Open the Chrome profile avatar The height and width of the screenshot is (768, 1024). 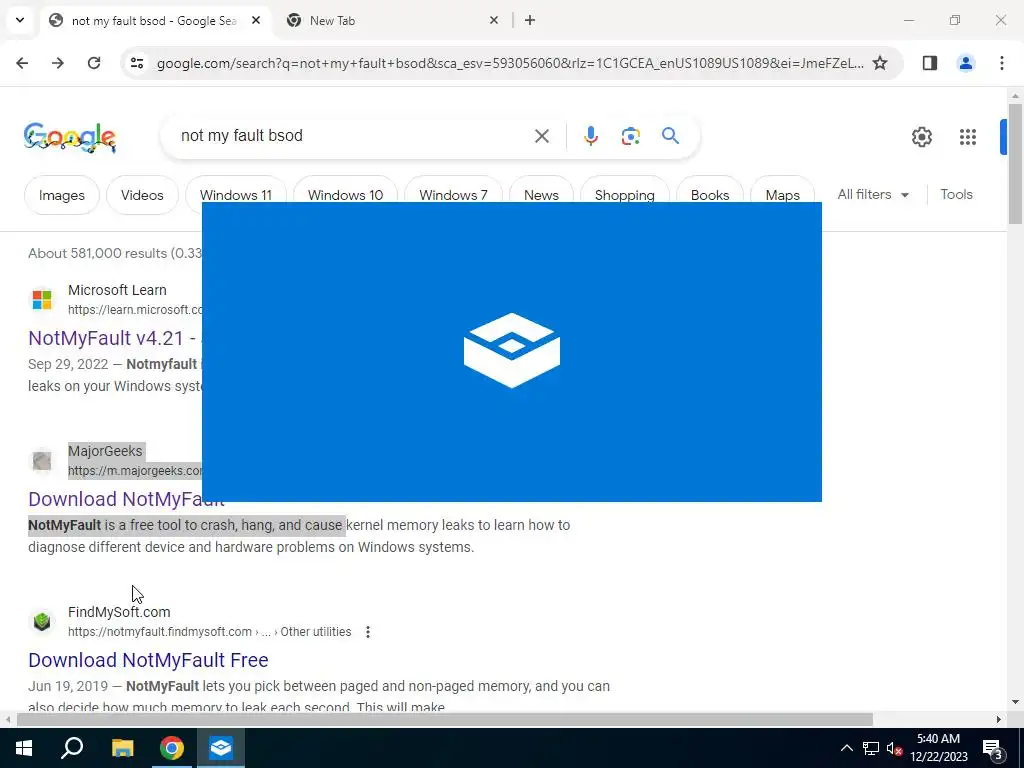[x=966, y=63]
